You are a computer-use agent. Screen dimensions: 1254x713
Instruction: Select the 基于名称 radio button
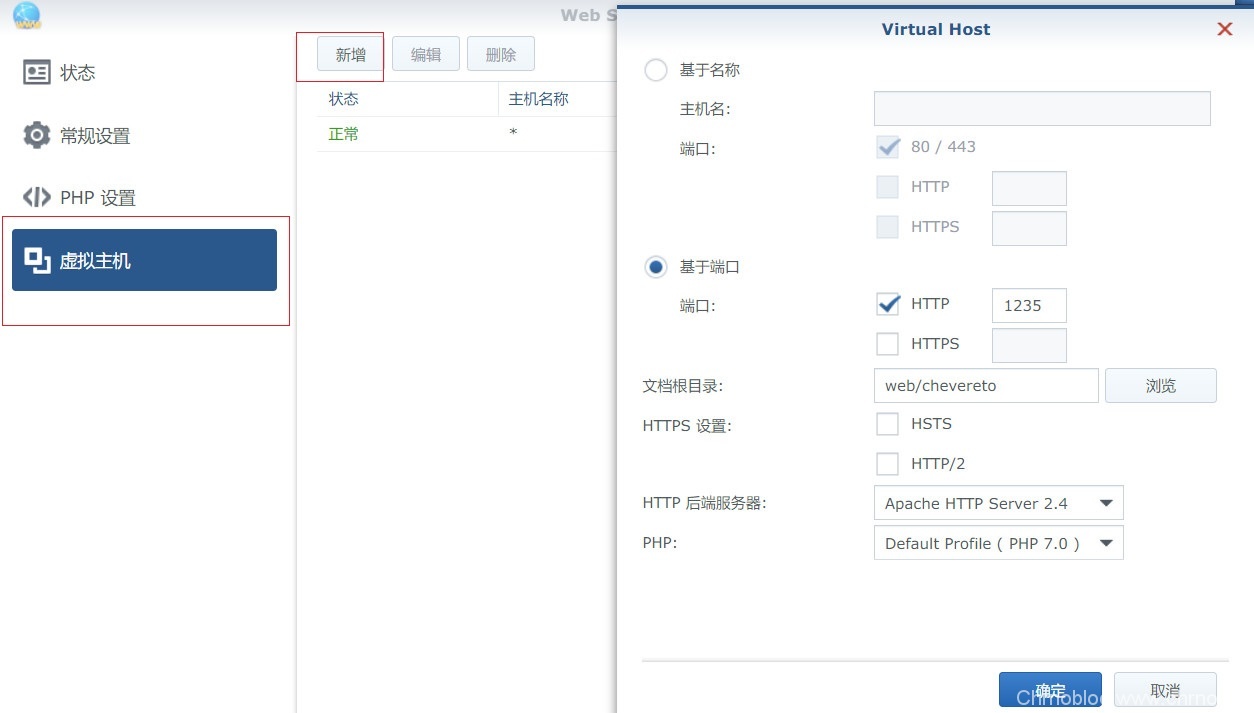[656, 70]
